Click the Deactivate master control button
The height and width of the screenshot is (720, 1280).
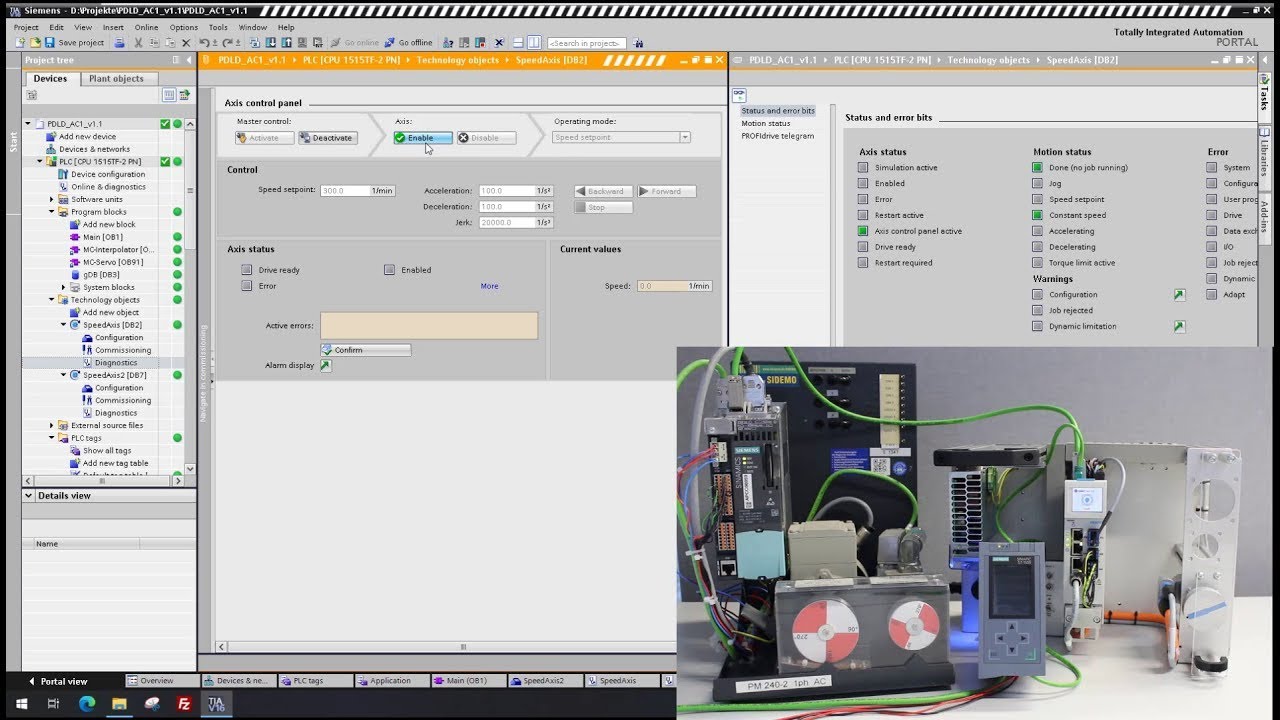click(326, 138)
